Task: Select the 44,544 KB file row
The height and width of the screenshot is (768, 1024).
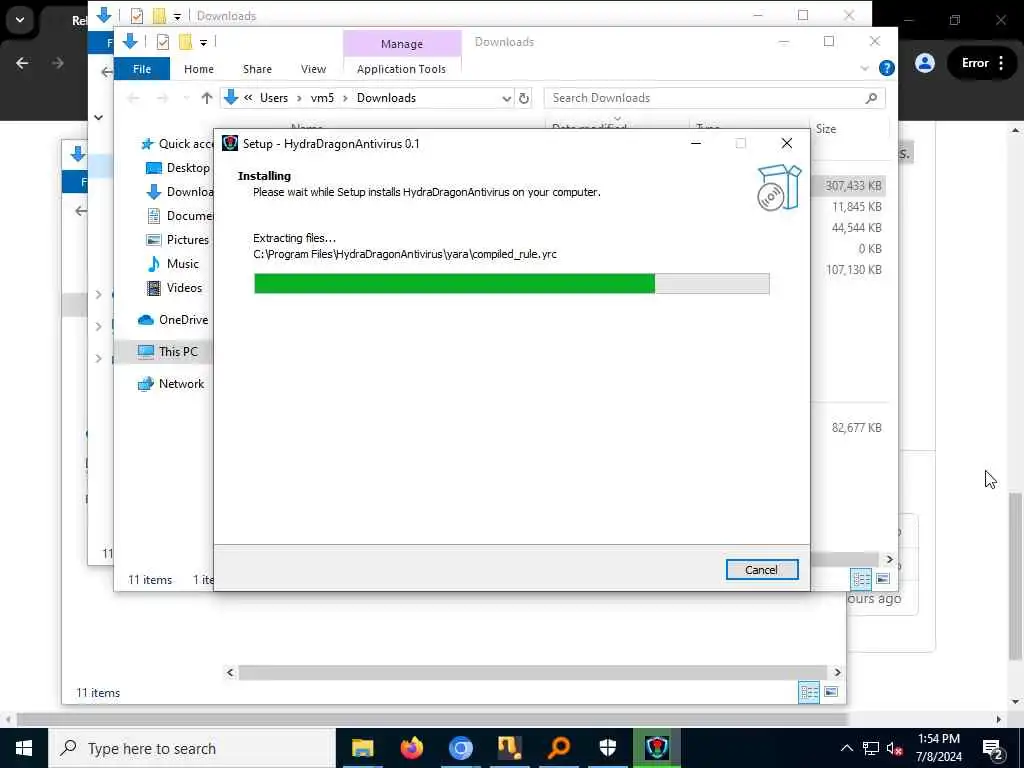Action: tap(848, 227)
